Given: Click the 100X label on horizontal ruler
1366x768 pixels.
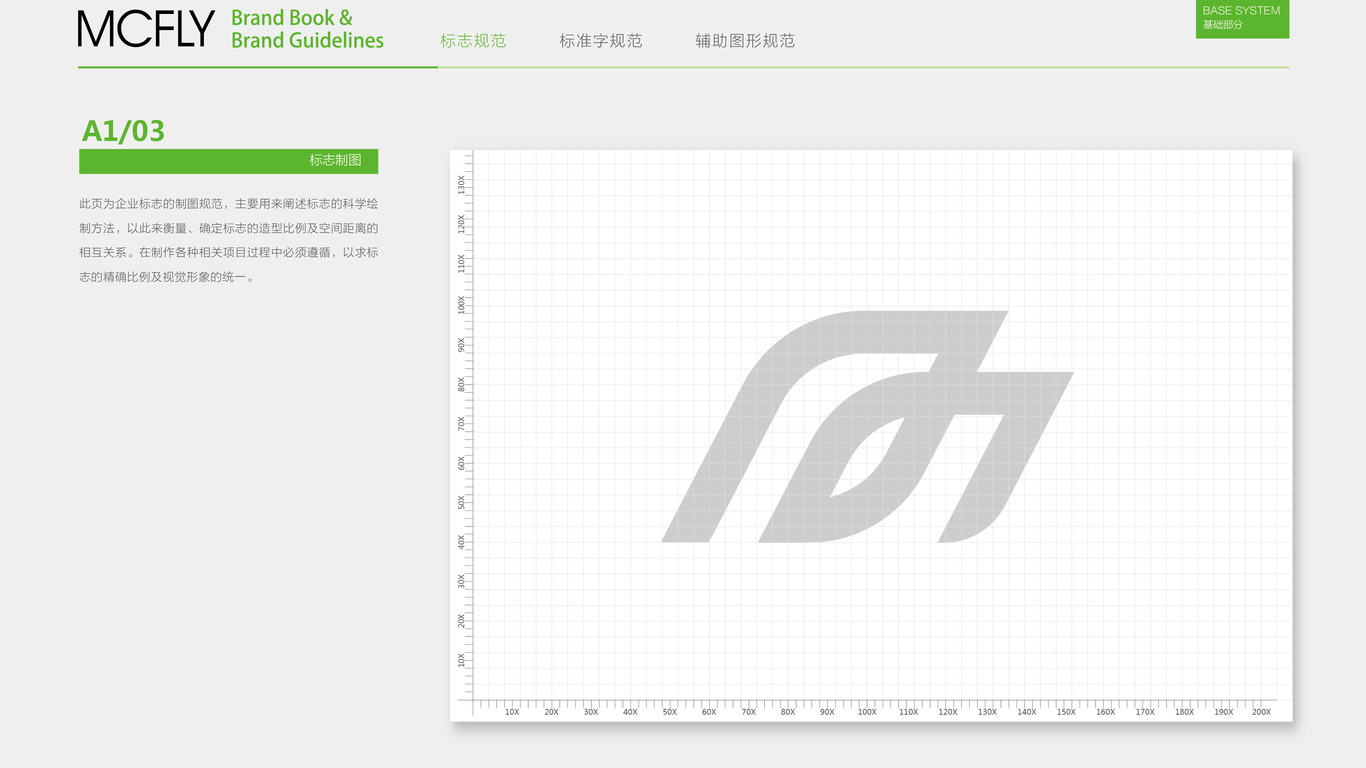Looking at the screenshot, I should 867,712.
